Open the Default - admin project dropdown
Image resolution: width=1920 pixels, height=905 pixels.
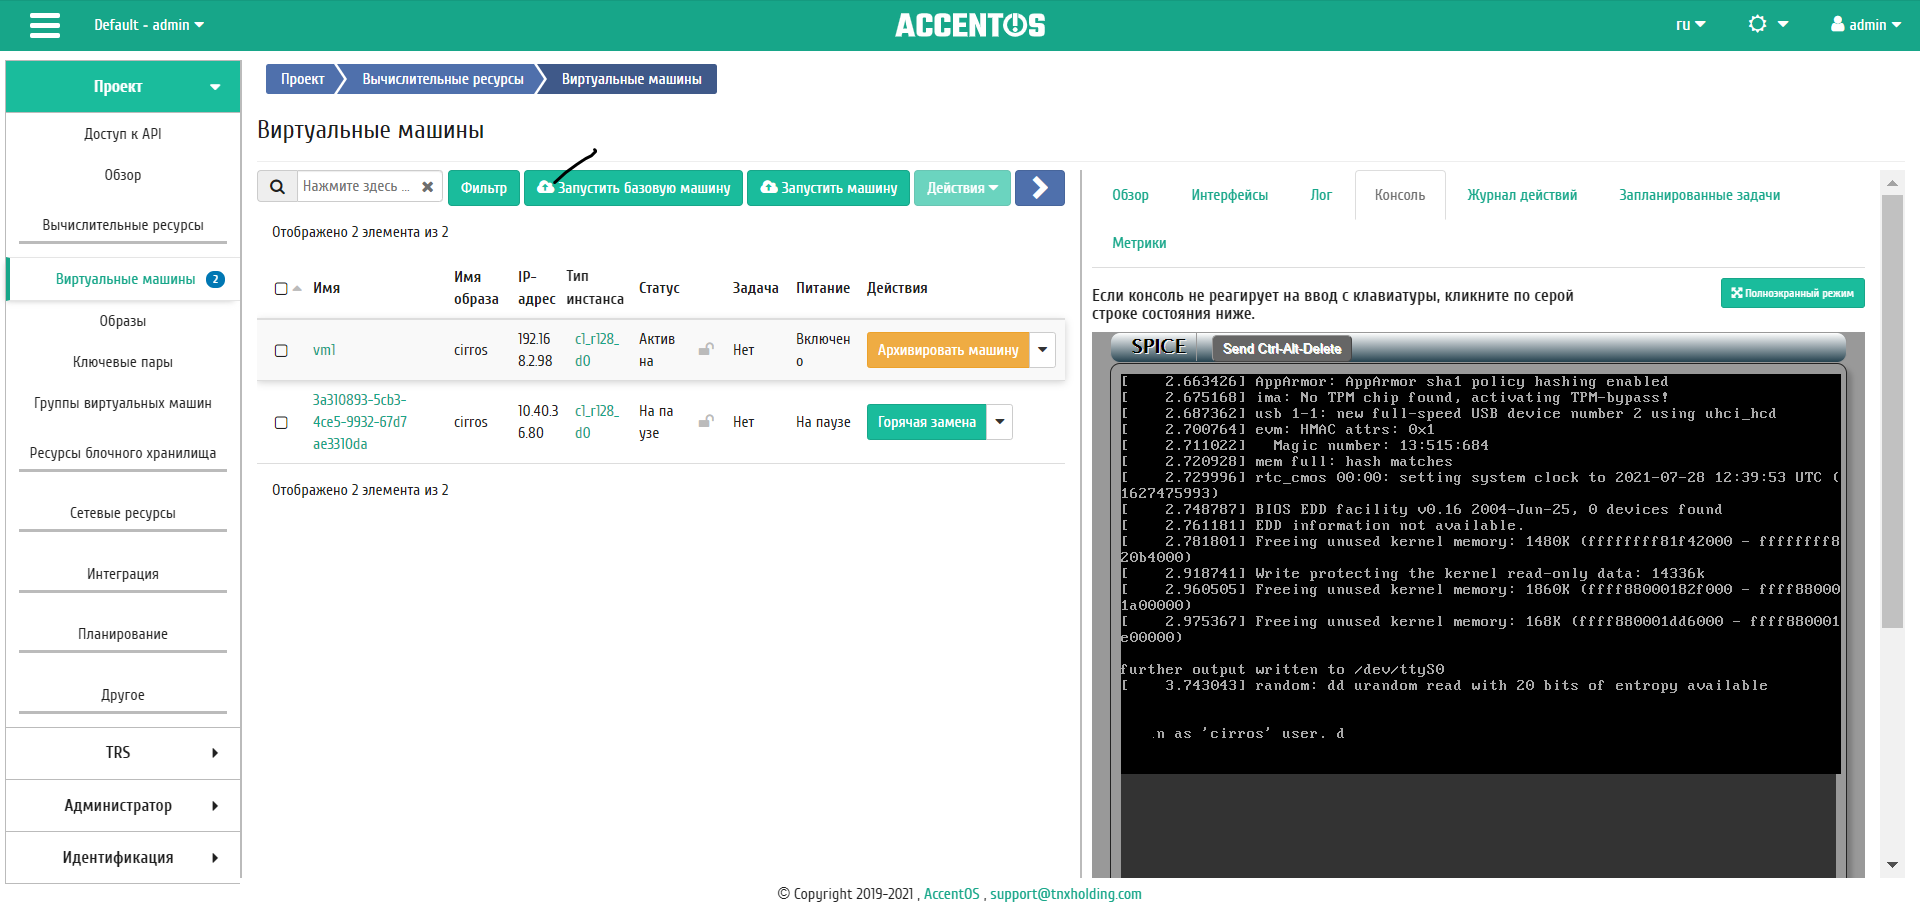(149, 25)
